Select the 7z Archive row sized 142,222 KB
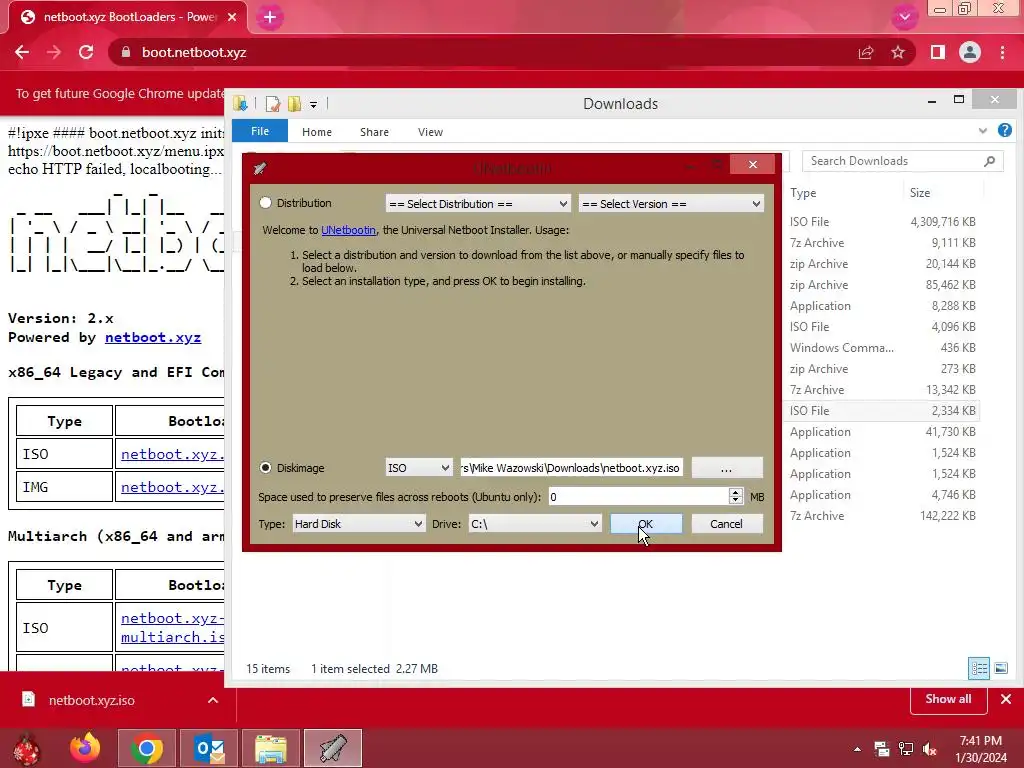Image resolution: width=1024 pixels, height=768 pixels. pyautogui.click(x=882, y=516)
